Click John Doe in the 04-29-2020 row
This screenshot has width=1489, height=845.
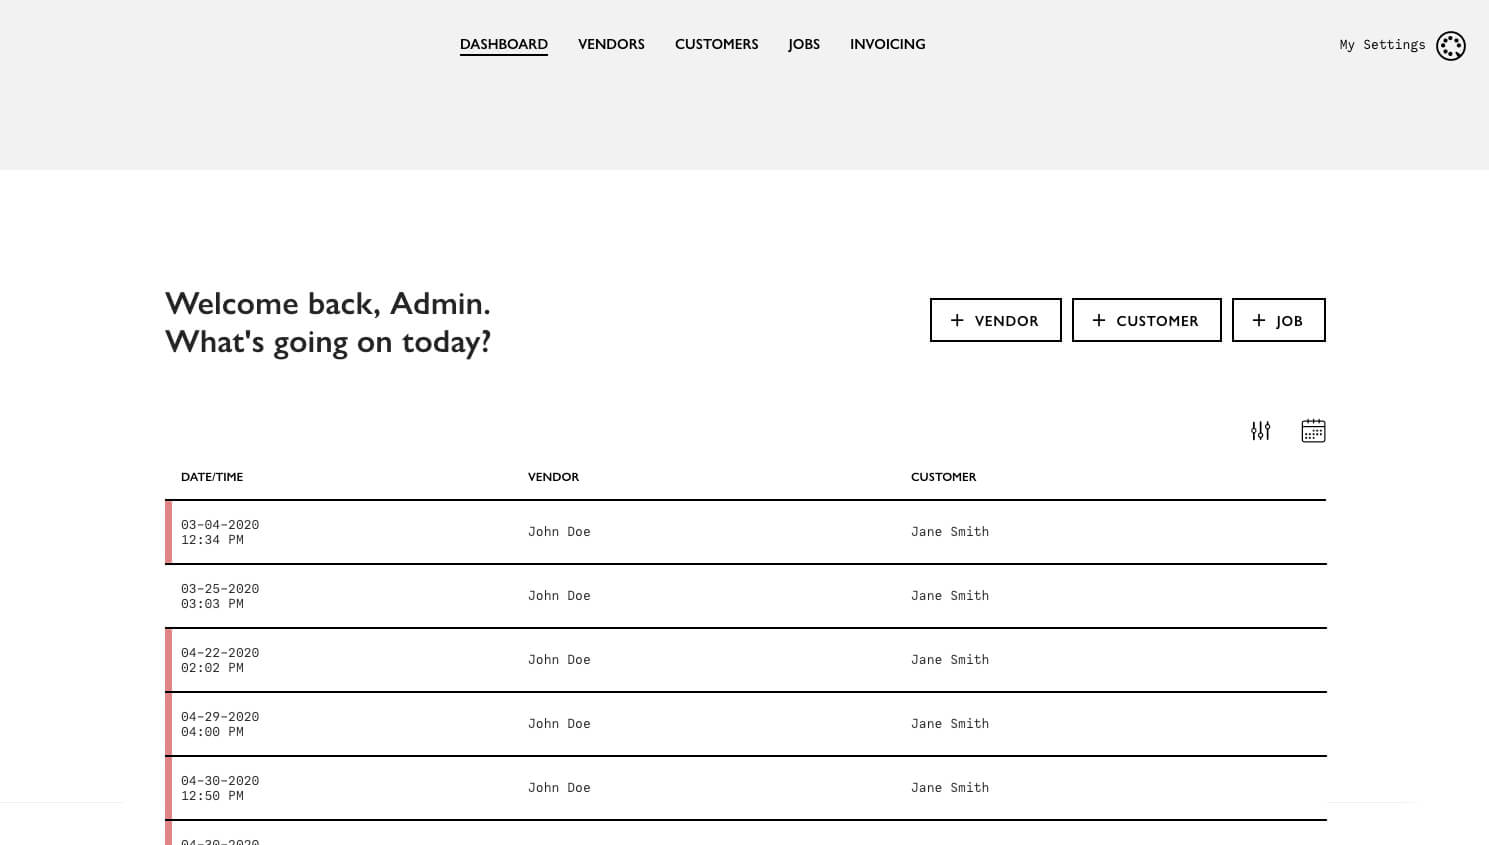click(559, 724)
